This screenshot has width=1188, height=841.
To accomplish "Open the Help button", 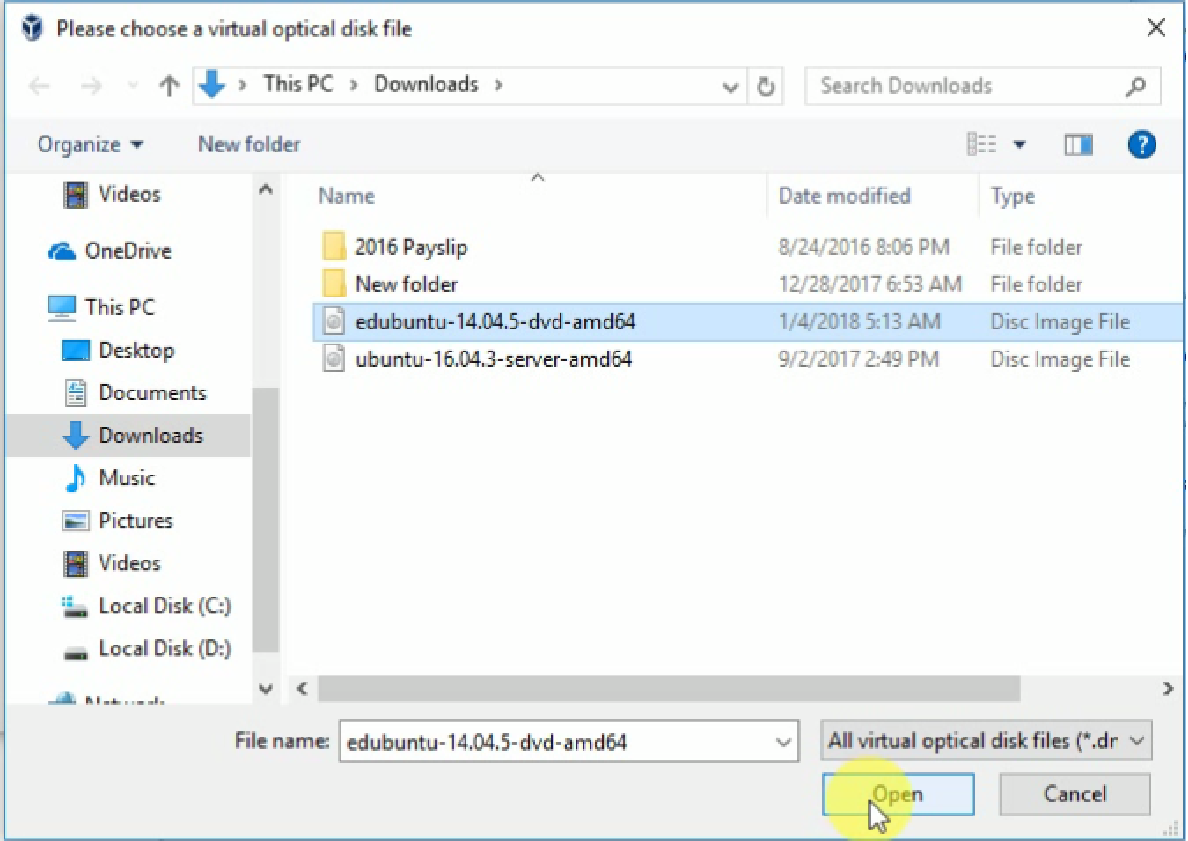I will (x=1141, y=144).
